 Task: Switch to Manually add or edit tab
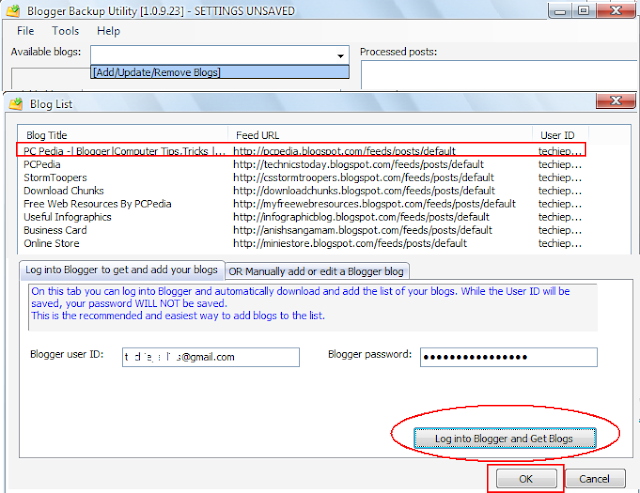[x=316, y=271]
